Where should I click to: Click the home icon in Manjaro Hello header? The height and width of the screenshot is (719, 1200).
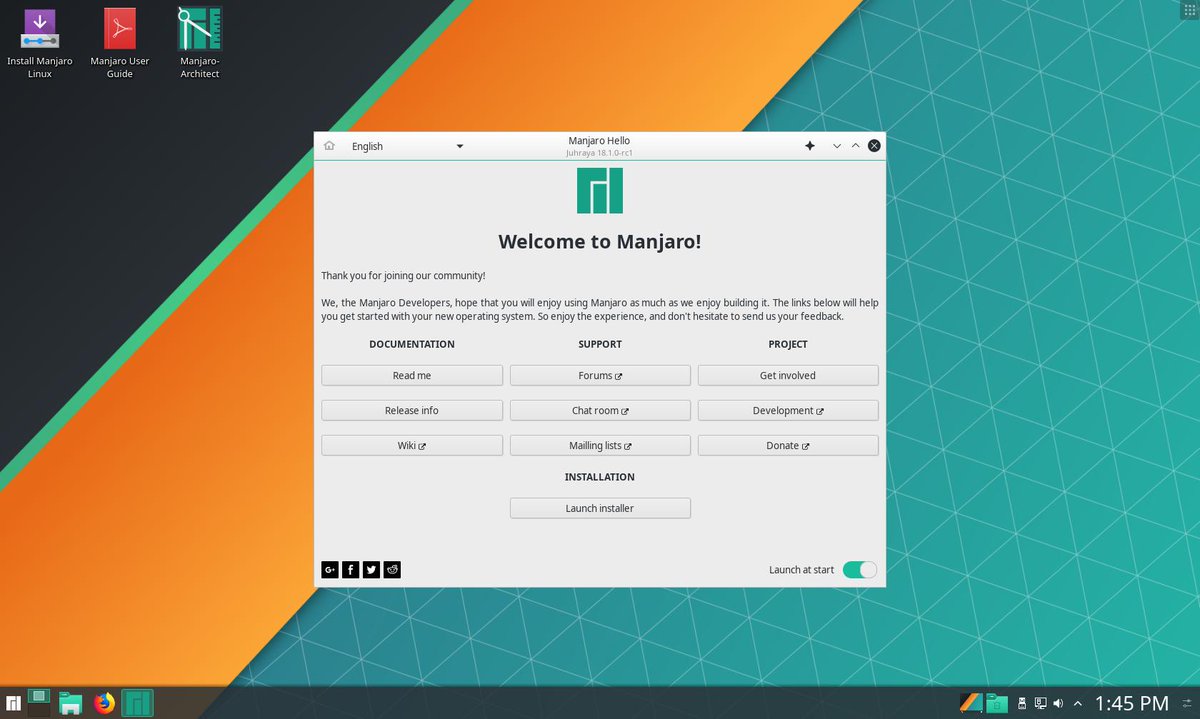pos(329,145)
